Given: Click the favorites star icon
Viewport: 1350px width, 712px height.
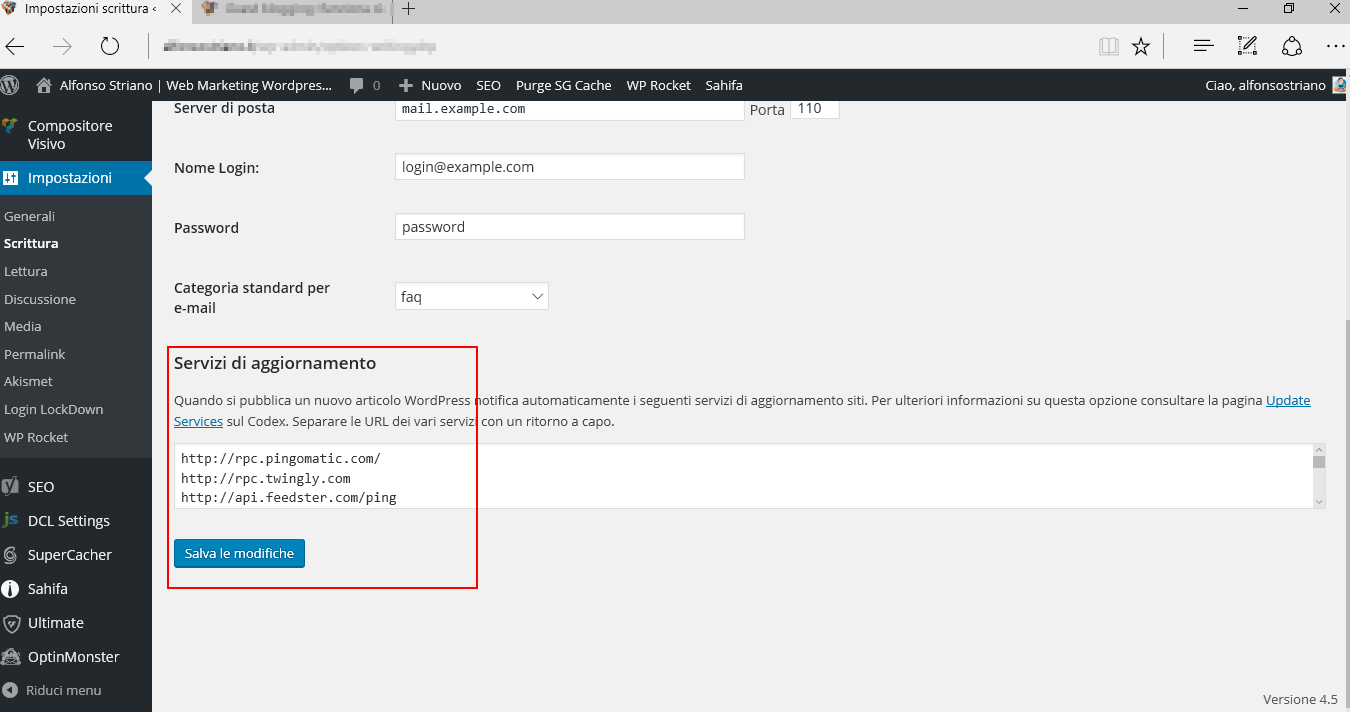Looking at the screenshot, I should click(1141, 46).
